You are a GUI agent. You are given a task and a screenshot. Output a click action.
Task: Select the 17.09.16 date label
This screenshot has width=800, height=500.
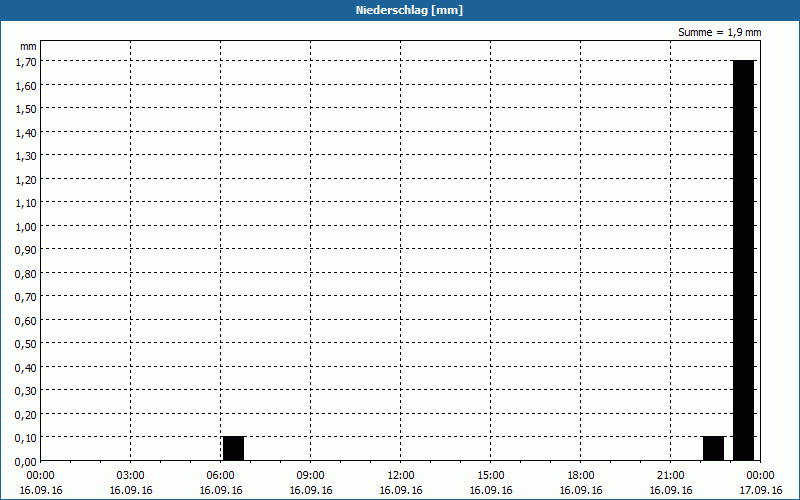point(760,490)
